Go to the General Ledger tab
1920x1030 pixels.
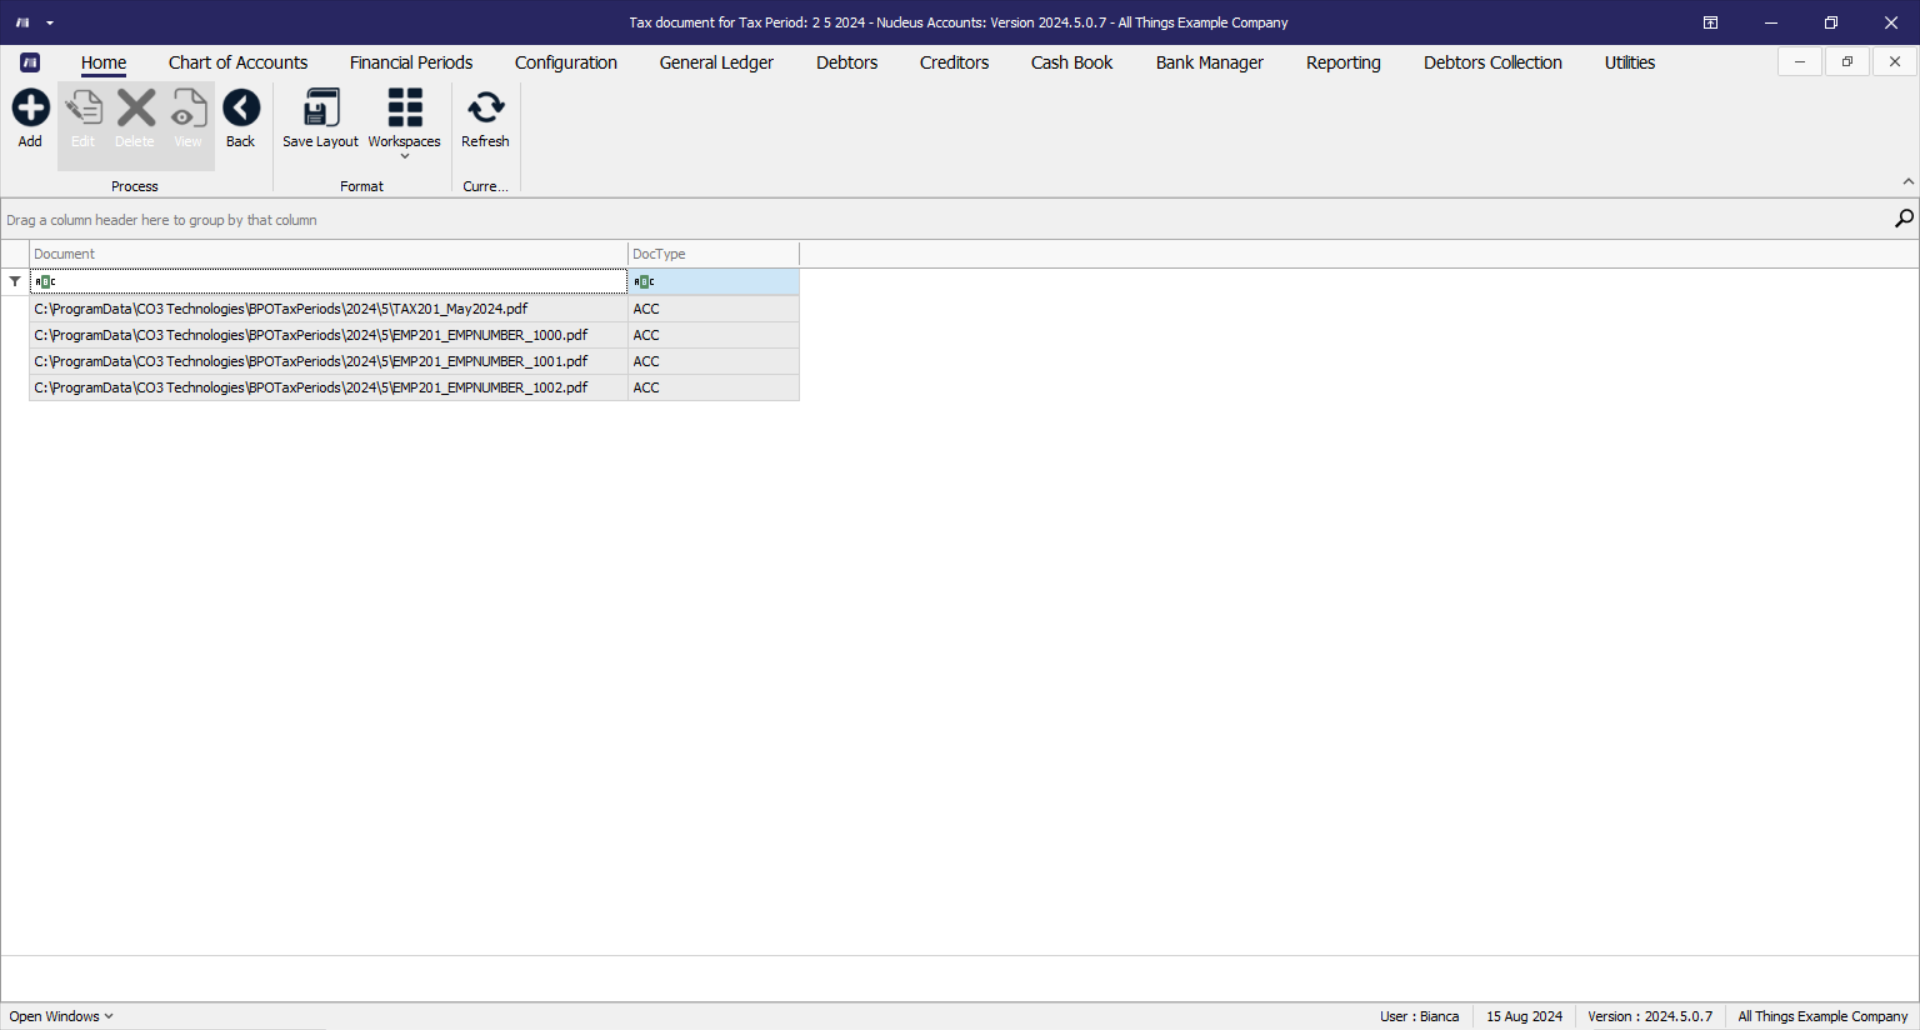tap(716, 62)
